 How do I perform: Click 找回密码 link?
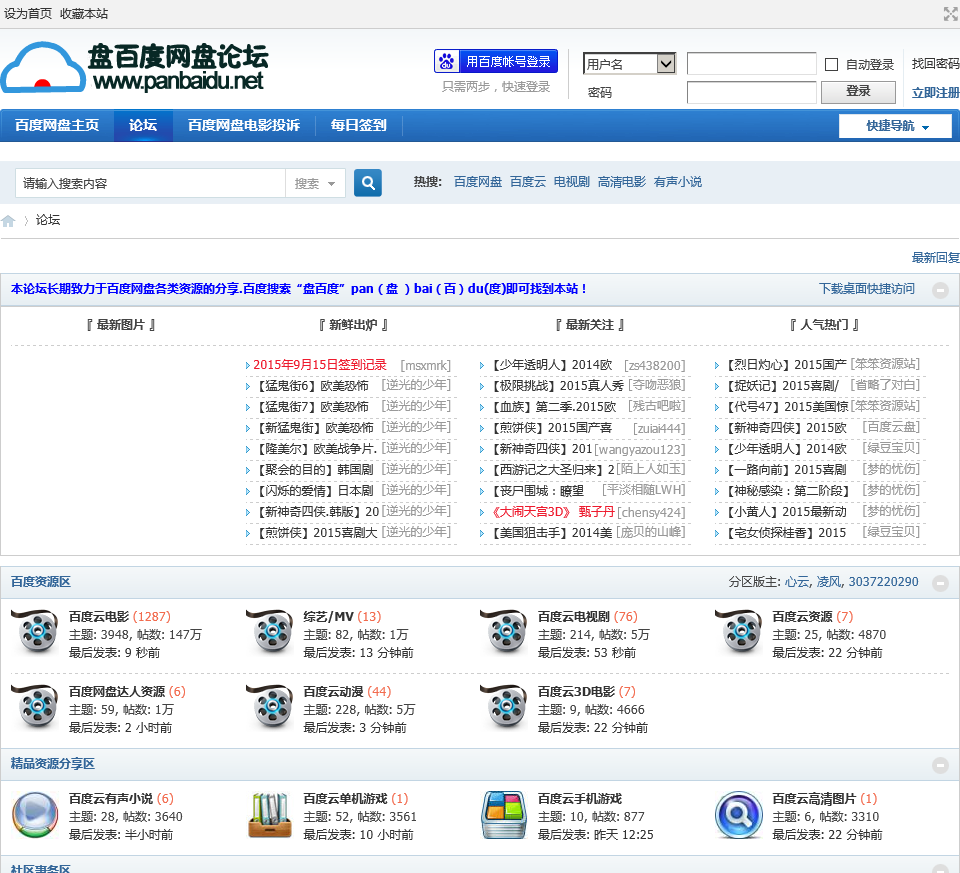click(936, 64)
